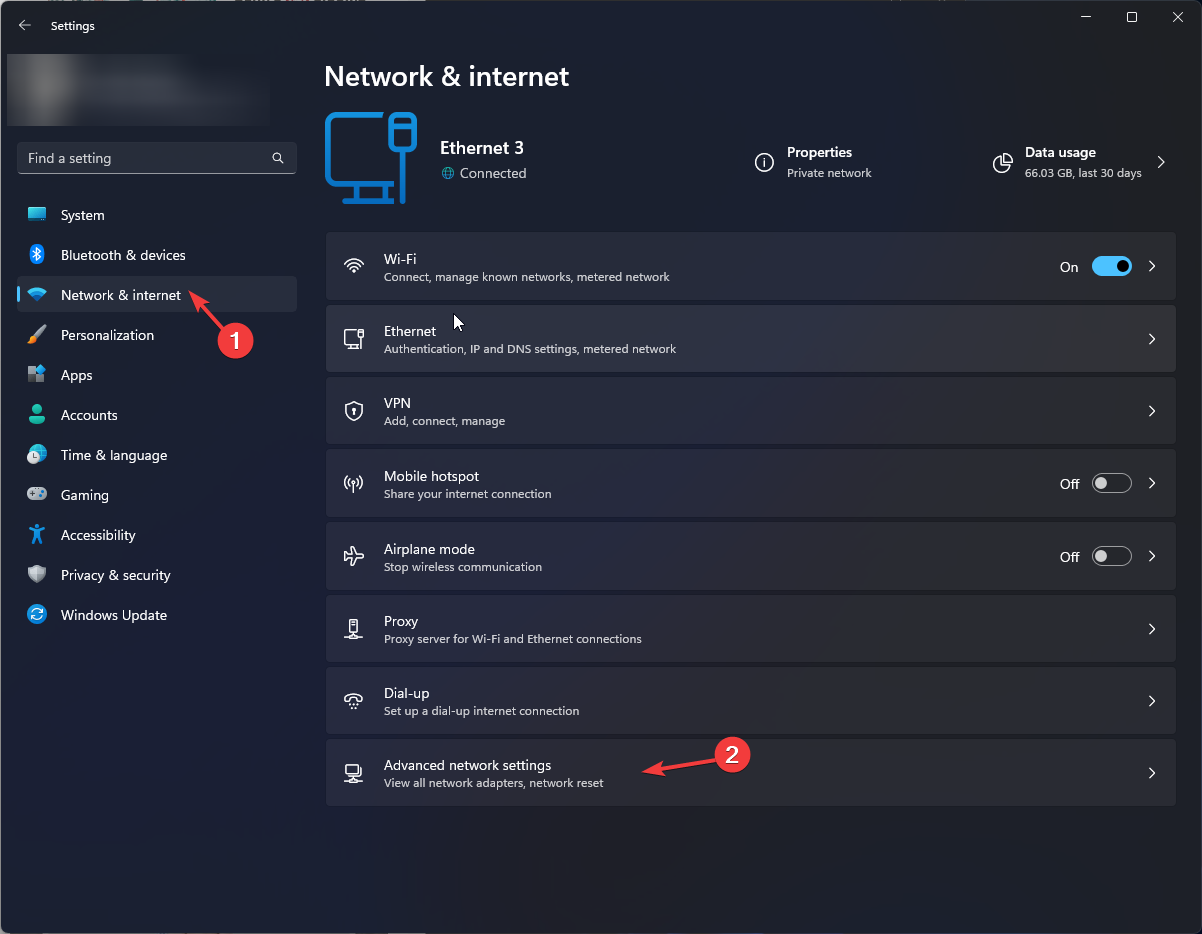
Task: Open Proxy settings via its chevron
Action: pos(1151,629)
